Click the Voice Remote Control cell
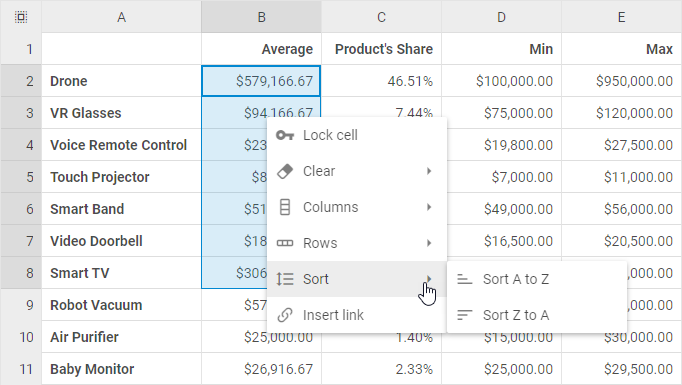 pos(121,145)
